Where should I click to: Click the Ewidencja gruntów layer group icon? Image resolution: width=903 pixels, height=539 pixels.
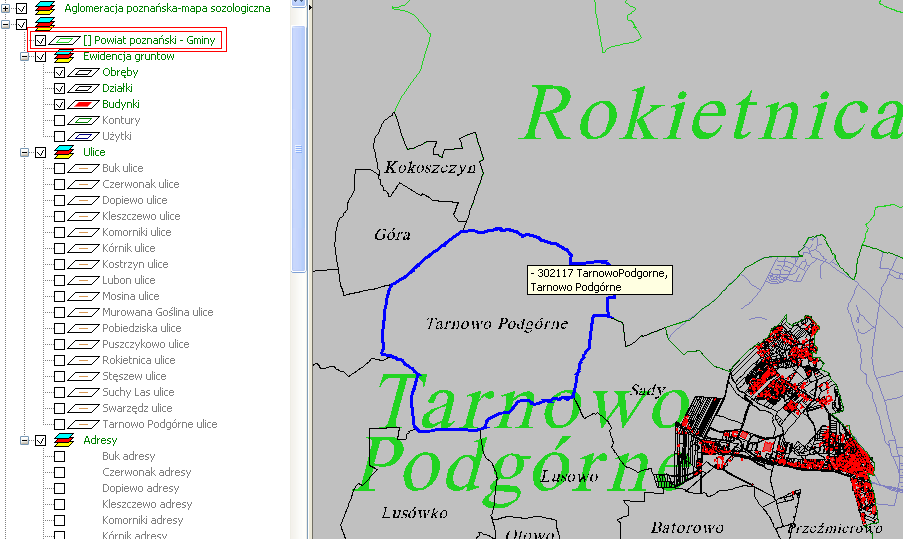point(64,57)
